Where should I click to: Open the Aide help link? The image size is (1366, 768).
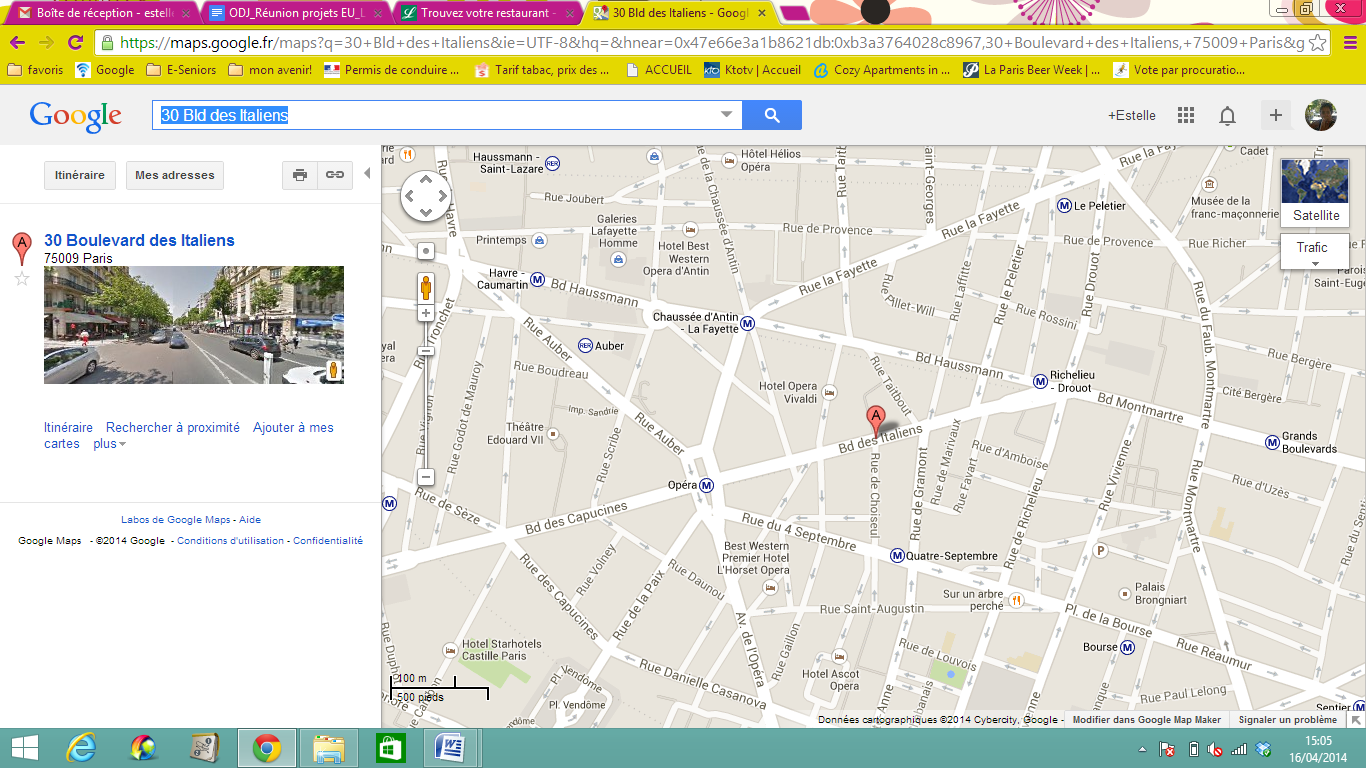[250, 520]
